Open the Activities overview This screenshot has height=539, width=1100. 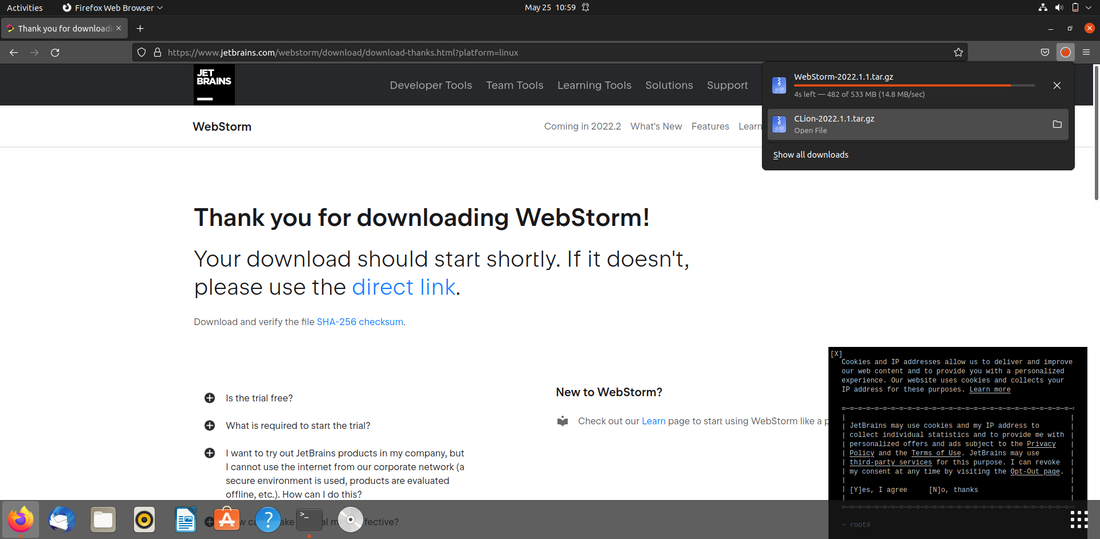point(25,8)
